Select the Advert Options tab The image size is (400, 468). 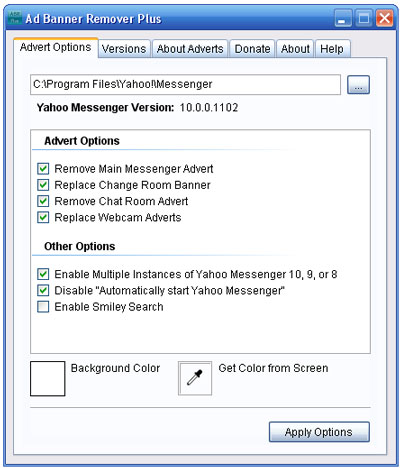pyautogui.click(x=56, y=47)
